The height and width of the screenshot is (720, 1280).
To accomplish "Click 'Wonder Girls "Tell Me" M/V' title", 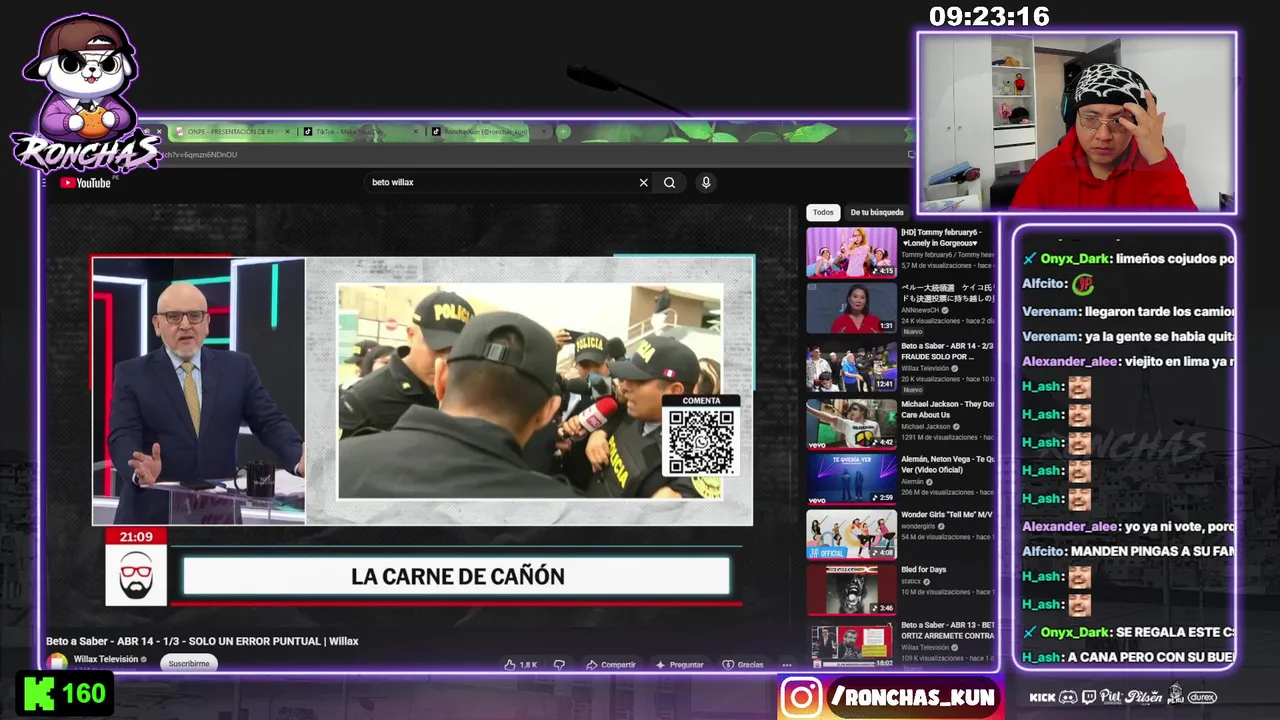I will pos(947,515).
